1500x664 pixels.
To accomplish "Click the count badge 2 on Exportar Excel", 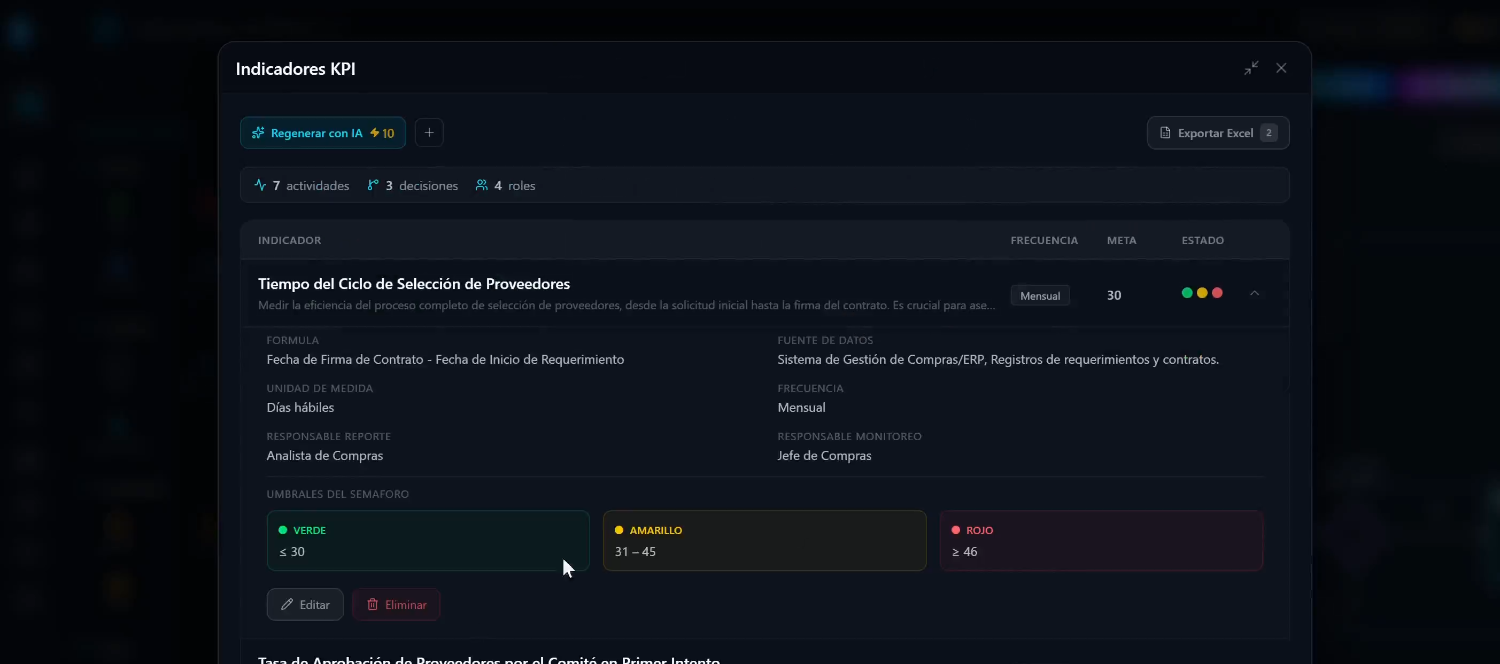I will (x=1269, y=133).
